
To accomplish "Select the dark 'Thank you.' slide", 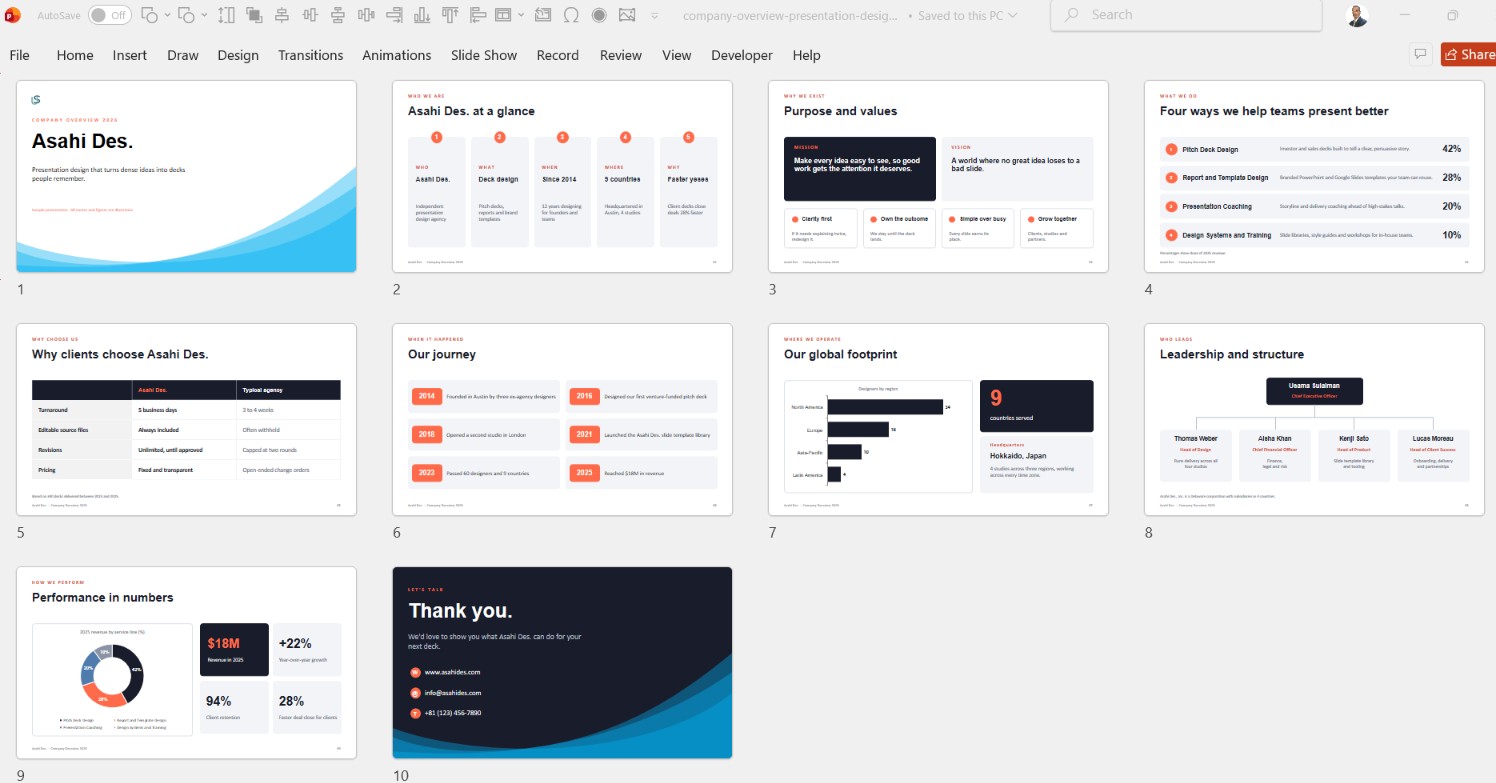I will coord(562,663).
